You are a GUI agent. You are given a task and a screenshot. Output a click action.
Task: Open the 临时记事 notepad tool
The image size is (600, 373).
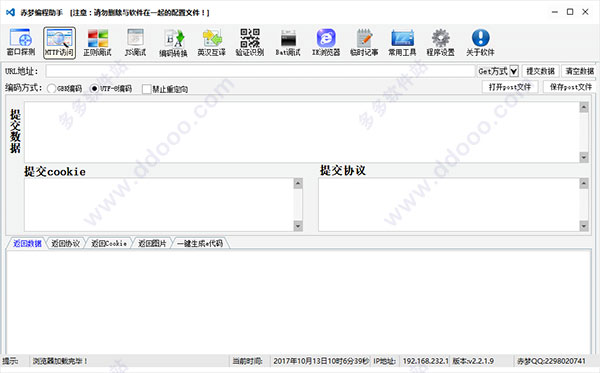point(364,42)
